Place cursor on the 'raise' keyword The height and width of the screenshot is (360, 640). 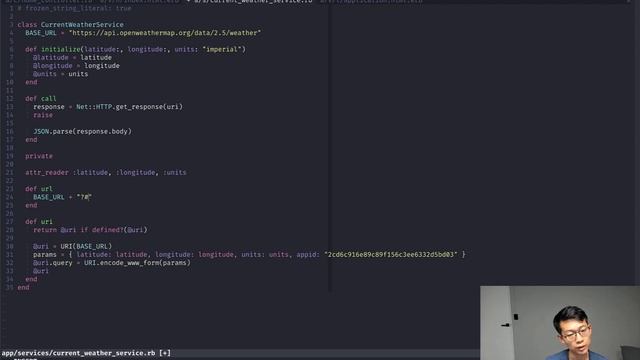[43, 115]
